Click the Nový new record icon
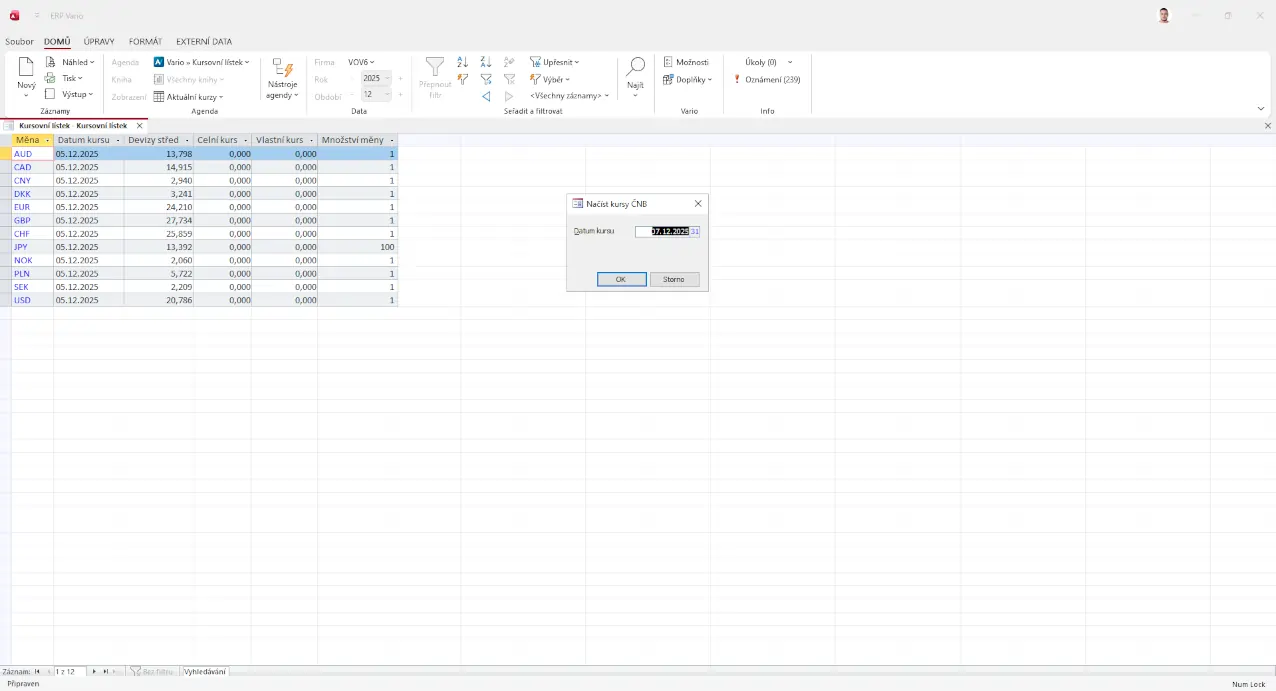 click(26, 68)
